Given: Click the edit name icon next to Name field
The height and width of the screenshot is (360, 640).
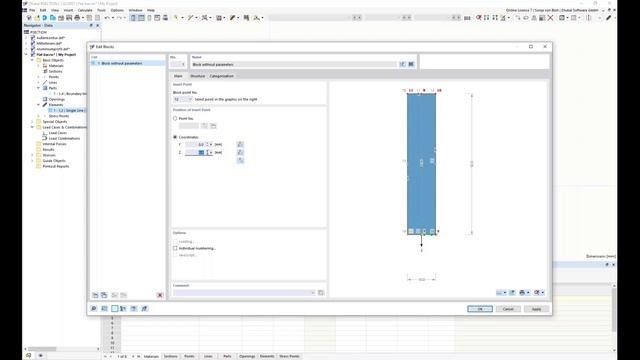Looking at the screenshot, I should 402,64.
